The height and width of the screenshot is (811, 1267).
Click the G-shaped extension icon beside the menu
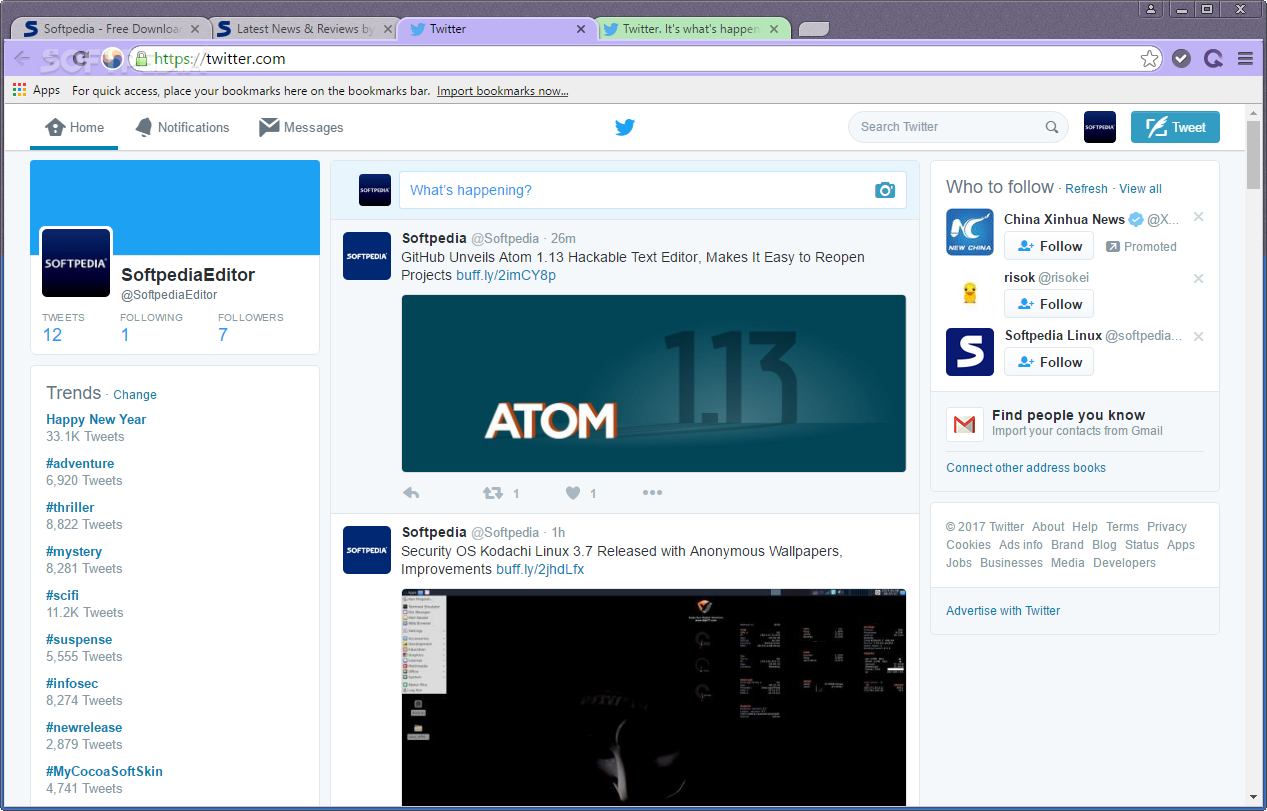point(1213,58)
